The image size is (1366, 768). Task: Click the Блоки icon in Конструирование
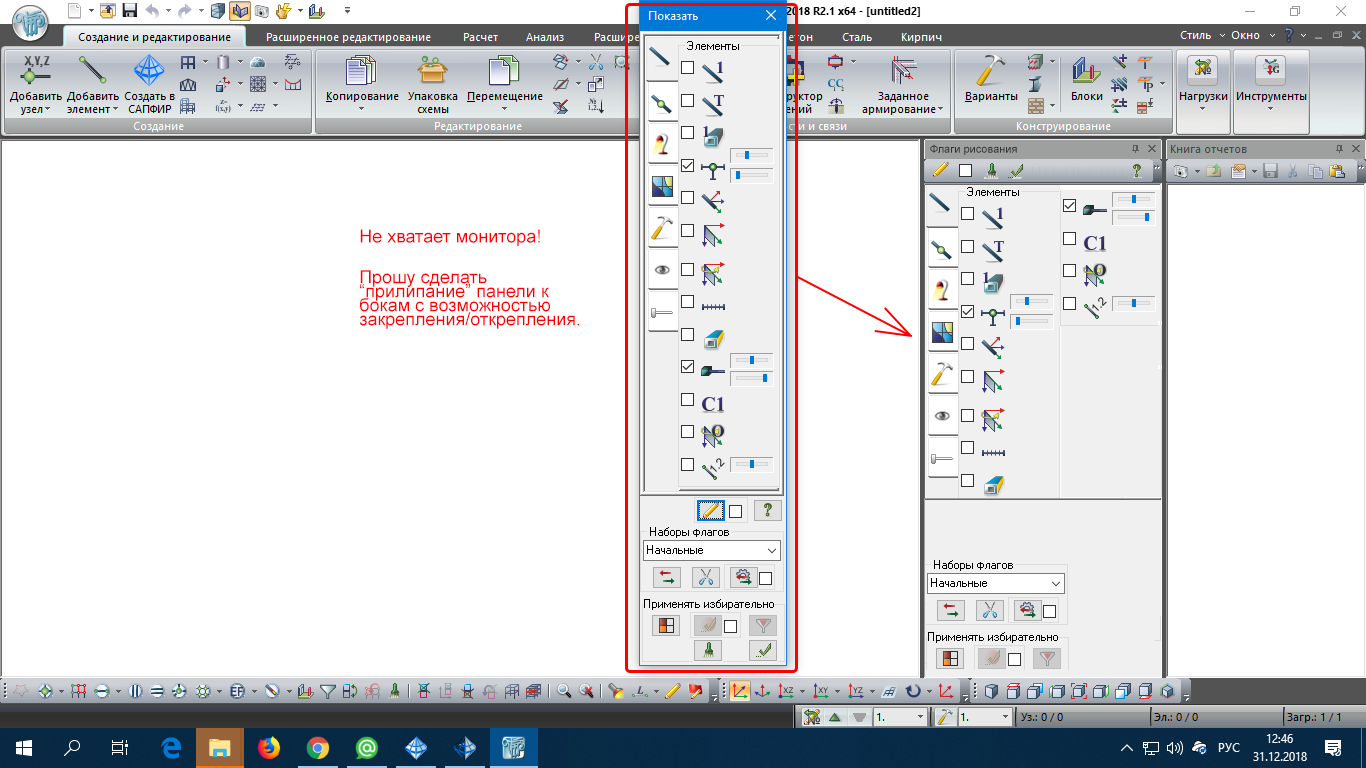click(1086, 73)
